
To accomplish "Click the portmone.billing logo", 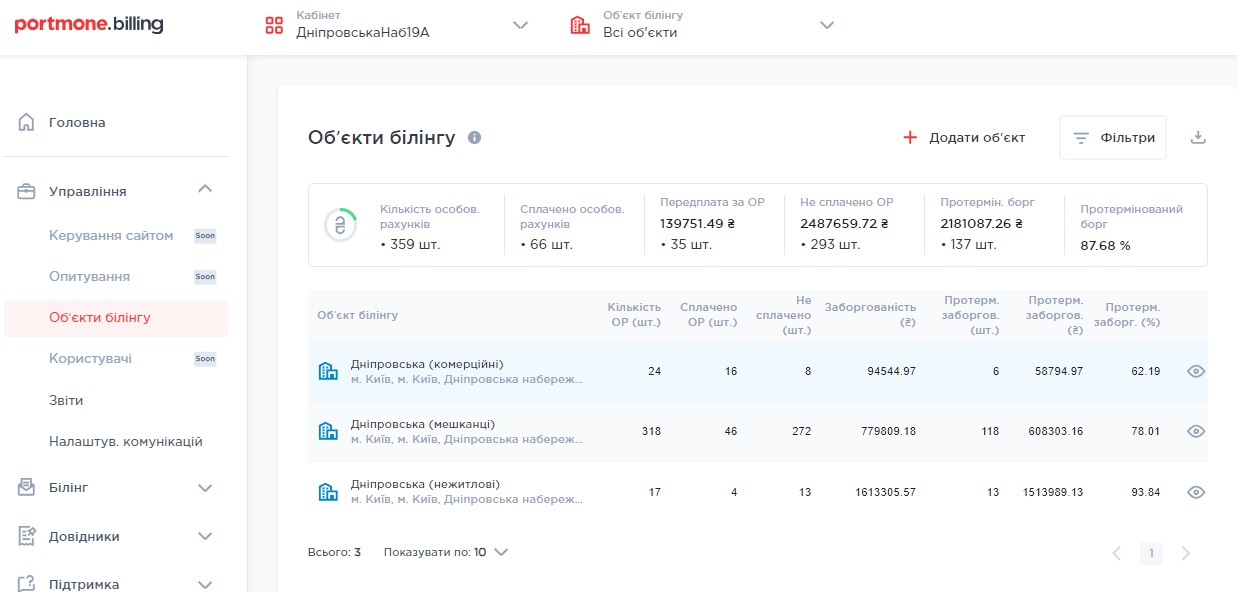I will point(89,25).
